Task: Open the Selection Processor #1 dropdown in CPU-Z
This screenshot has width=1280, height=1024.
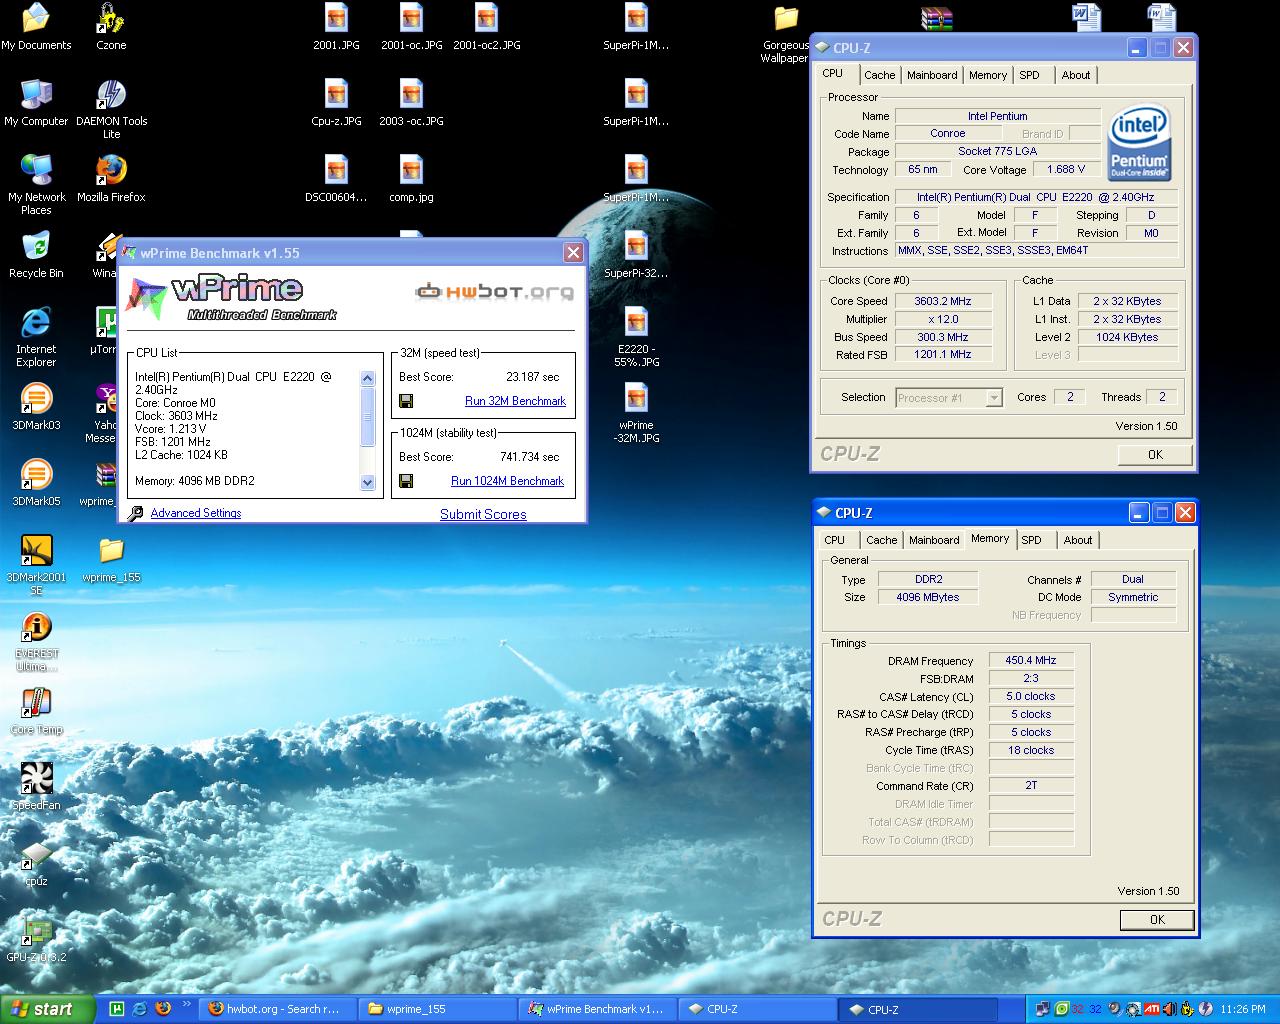Action: pos(948,397)
